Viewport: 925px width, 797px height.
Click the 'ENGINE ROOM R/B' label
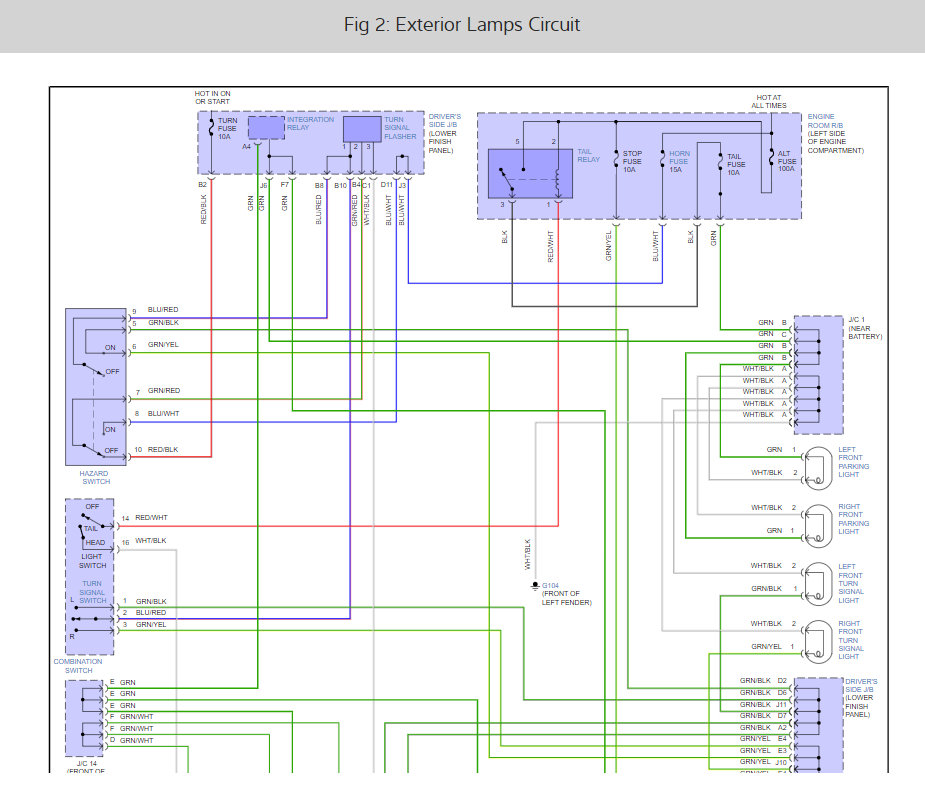pos(825,121)
